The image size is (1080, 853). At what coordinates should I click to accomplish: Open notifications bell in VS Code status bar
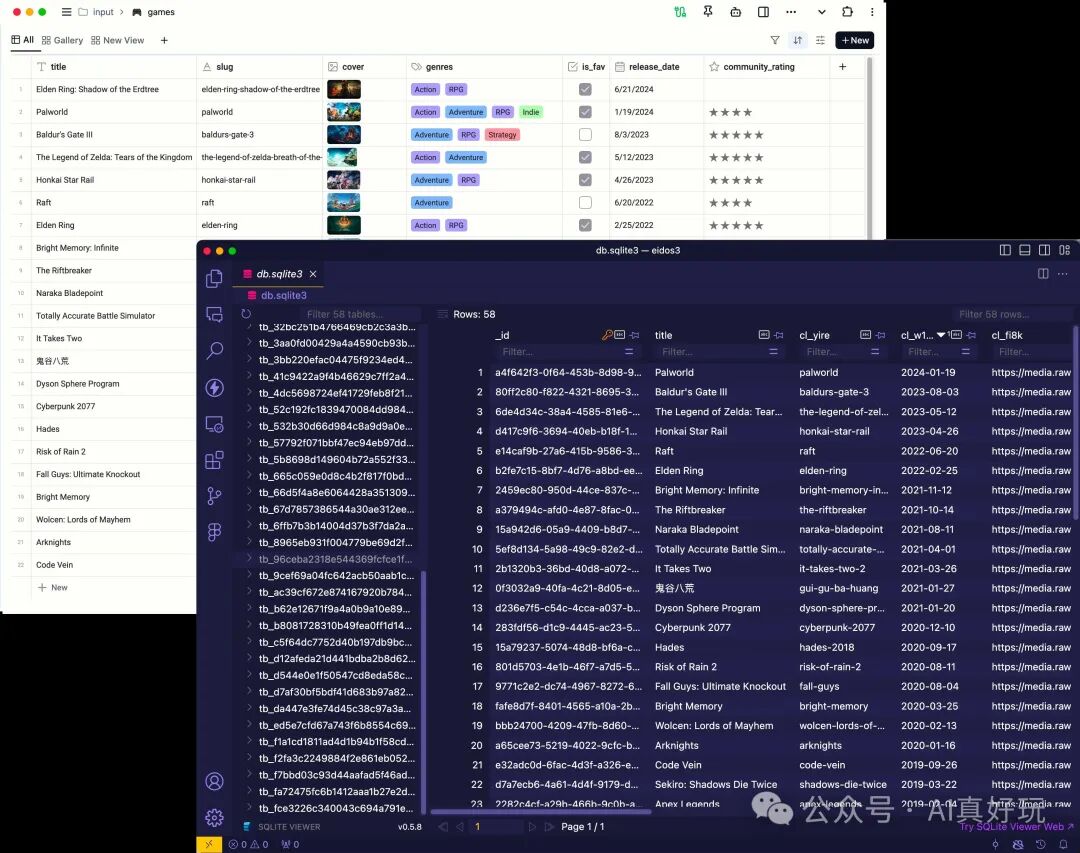pyautogui.click(x=1063, y=844)
